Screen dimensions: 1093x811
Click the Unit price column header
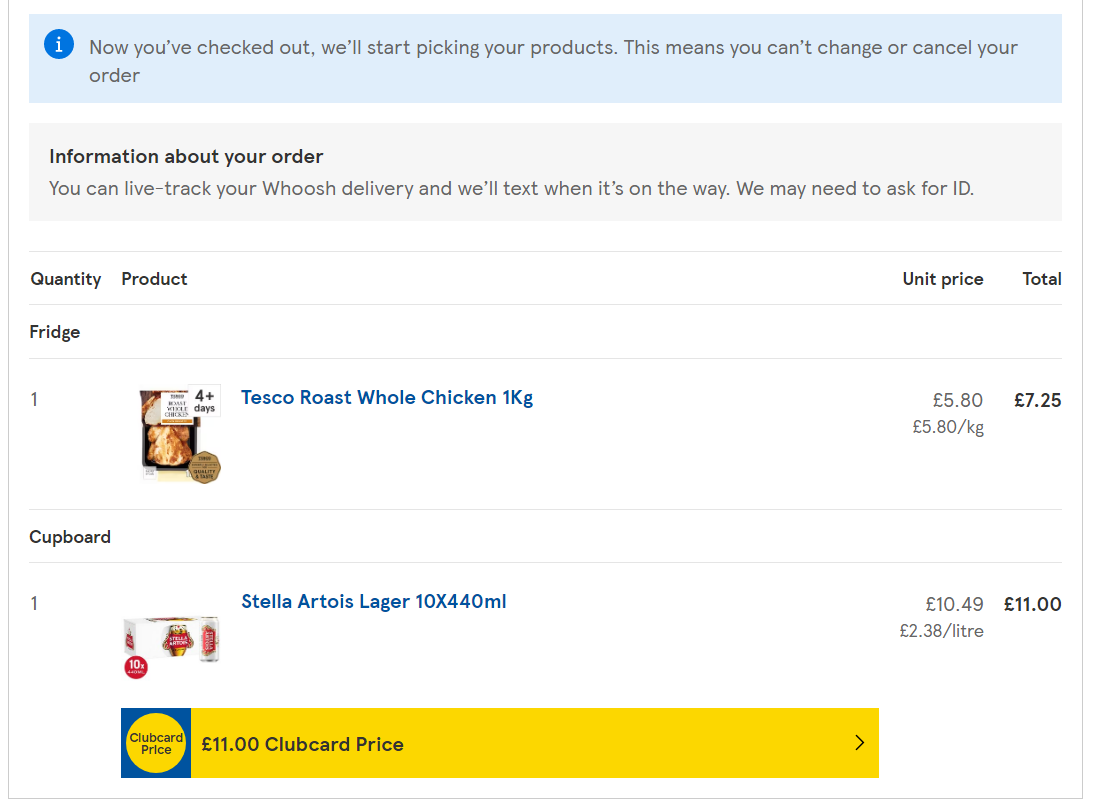point(942,279)
